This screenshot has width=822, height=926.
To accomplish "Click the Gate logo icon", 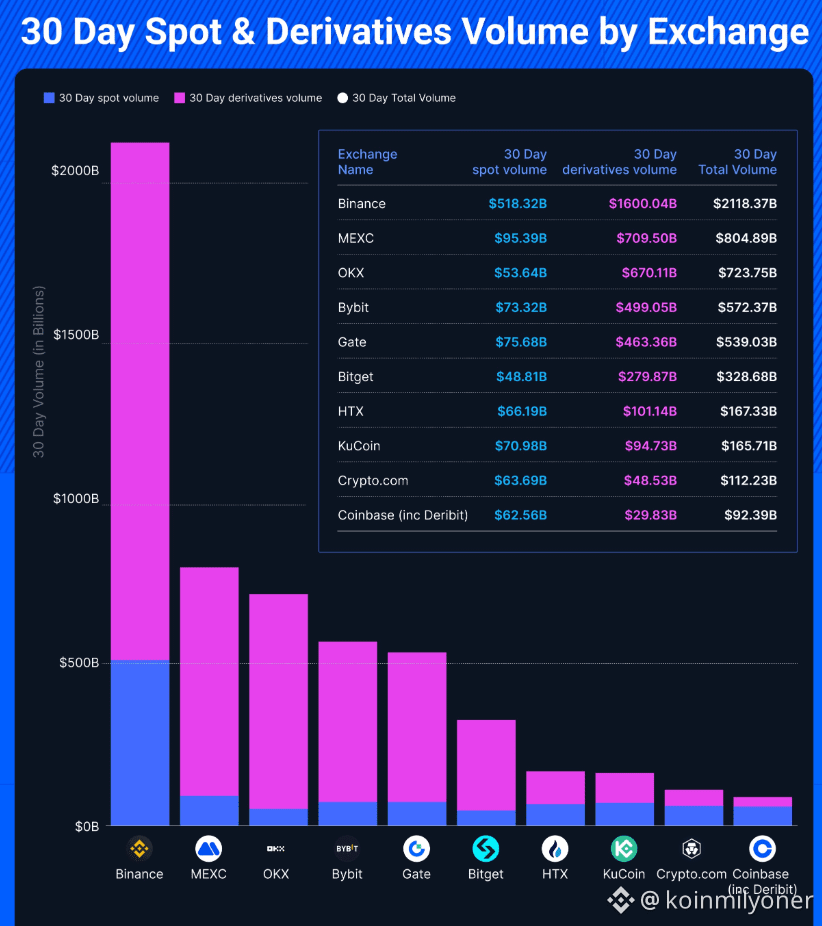I will coord(416,849).
